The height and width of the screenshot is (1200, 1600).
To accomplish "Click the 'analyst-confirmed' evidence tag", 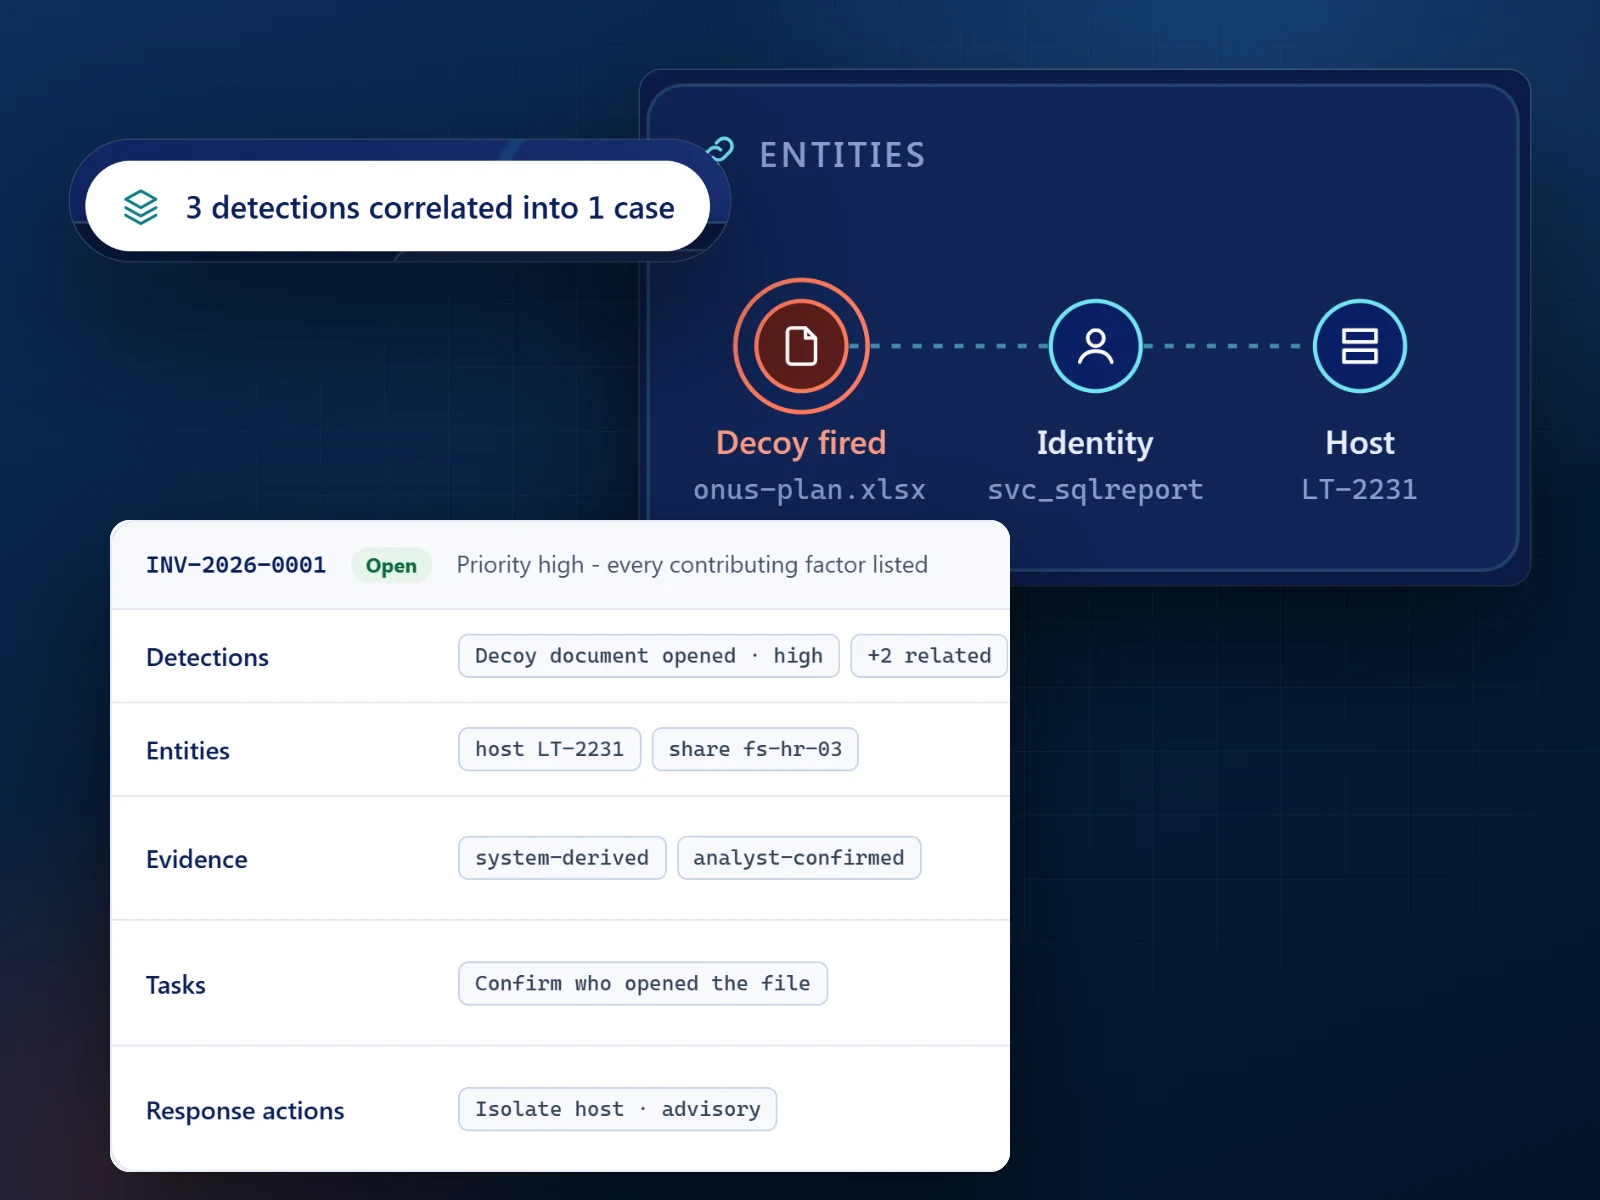I will (x=799, y=858).
